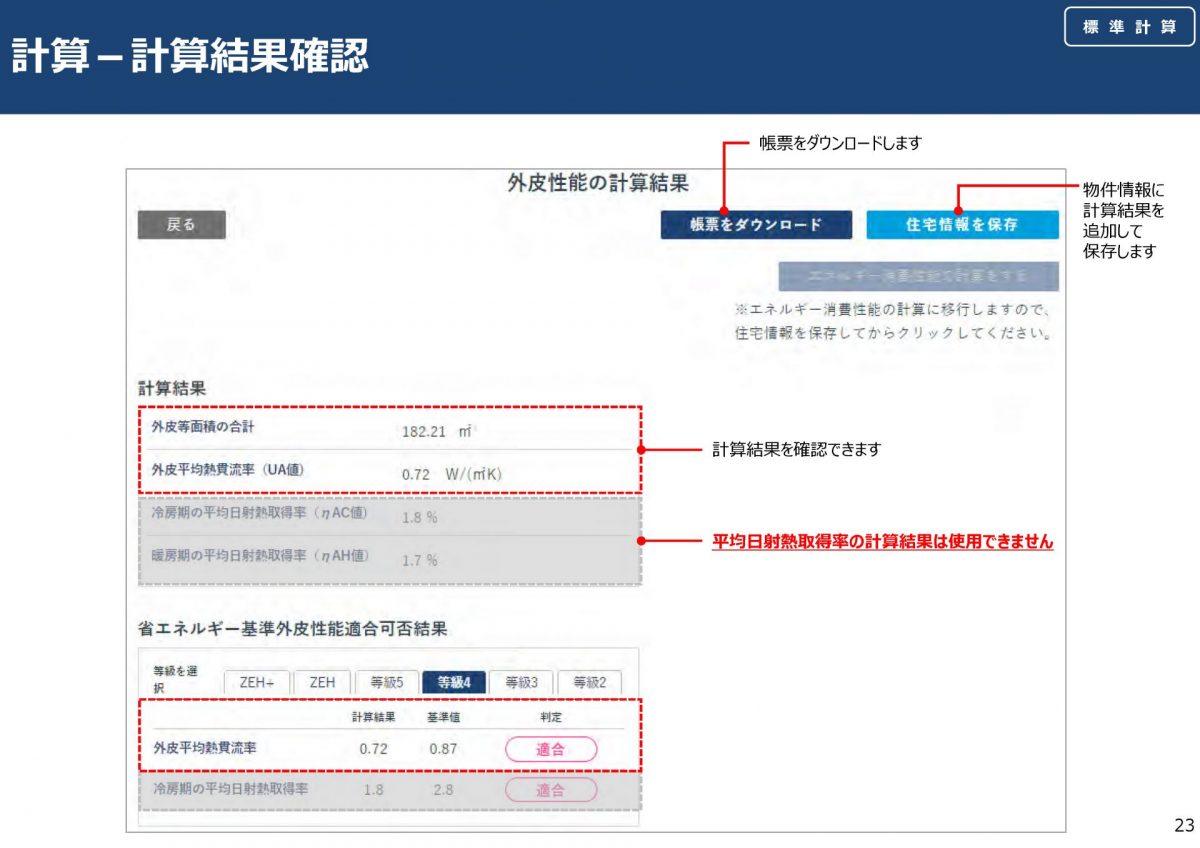Image resolution: width=1200 pixels, height=848 pixels.
Task: Click the 適合 badge for 外皮平均熱貫流率
Action: click(550, 749)
